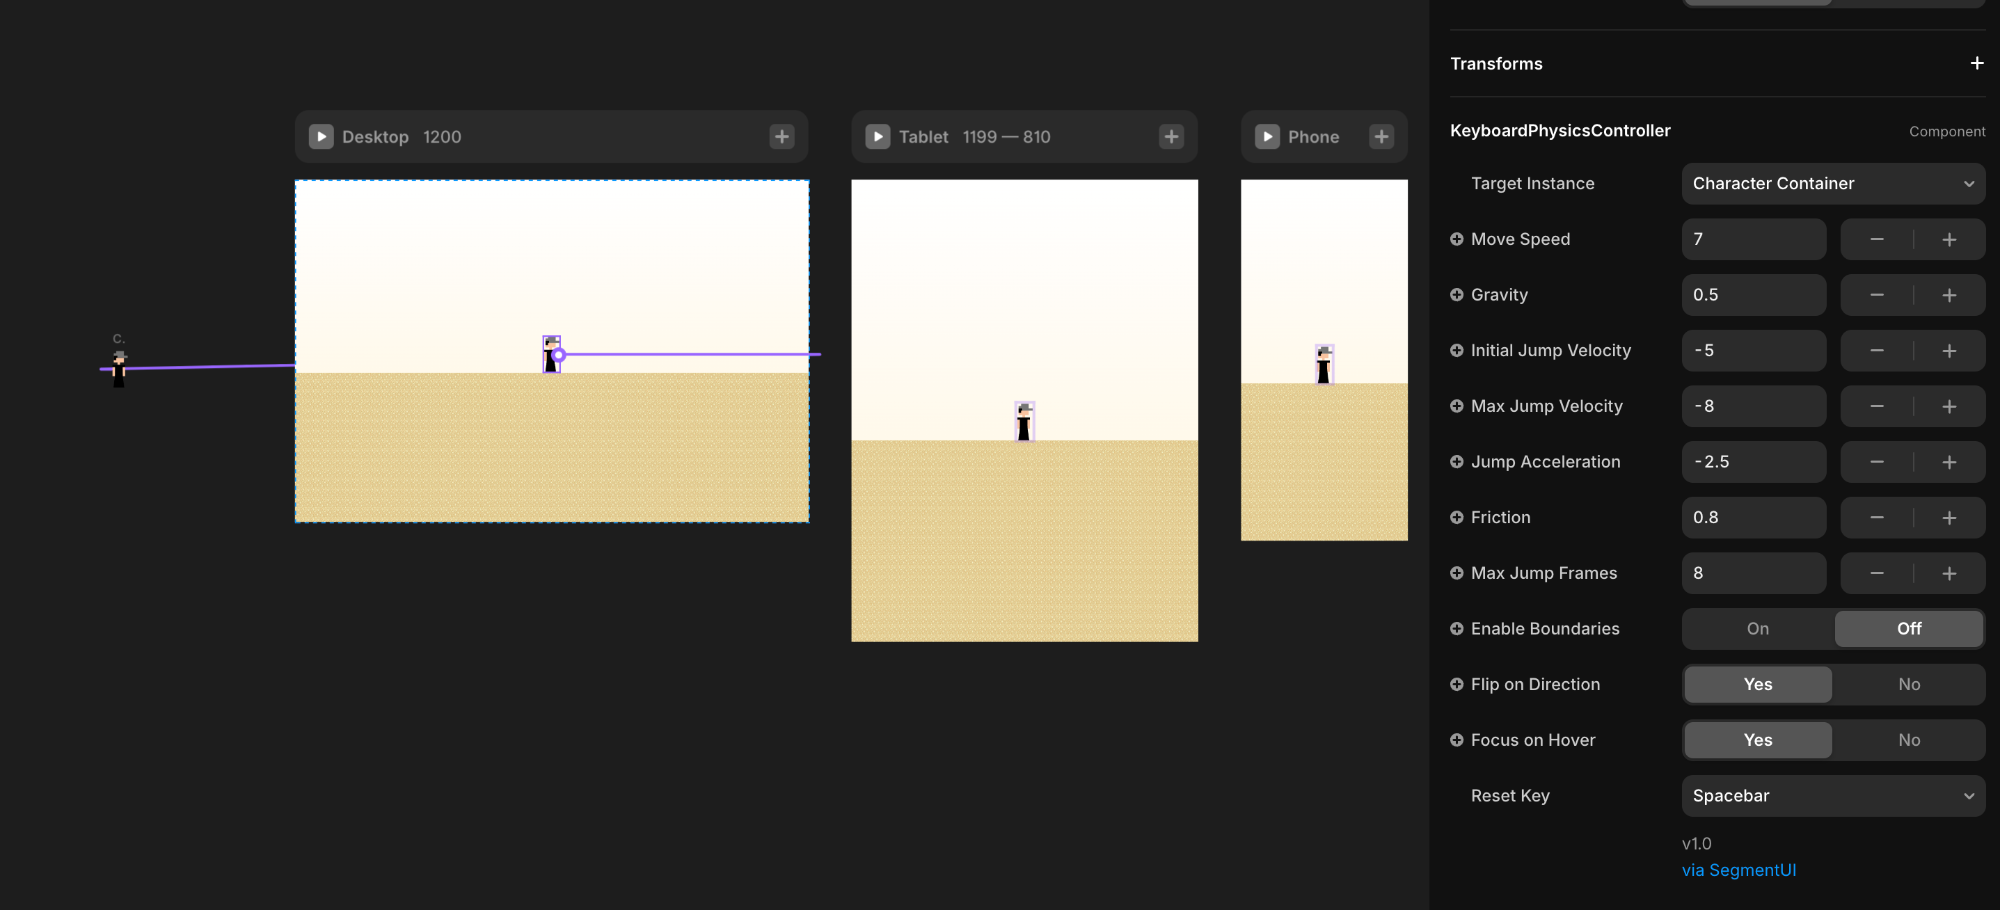This screenshot has width=2000, height=910.
Task: Click the plus icon on Desktop header
Action: tap(782, 137)
